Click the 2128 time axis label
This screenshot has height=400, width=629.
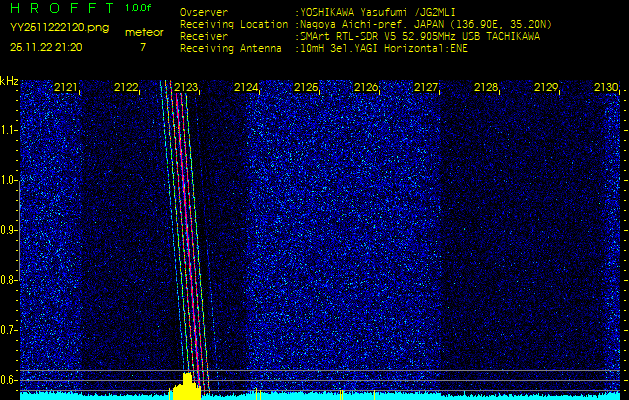tap(486, 87)
